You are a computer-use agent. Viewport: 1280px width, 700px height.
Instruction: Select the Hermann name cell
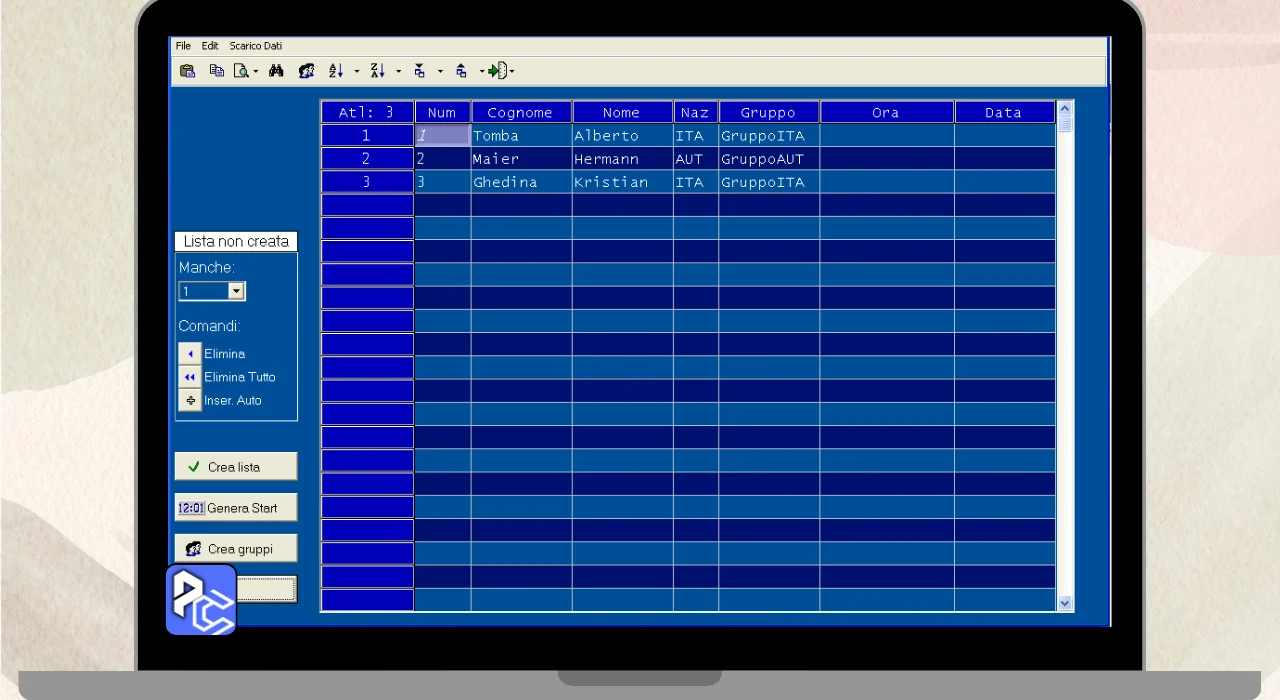click(622, 158)
